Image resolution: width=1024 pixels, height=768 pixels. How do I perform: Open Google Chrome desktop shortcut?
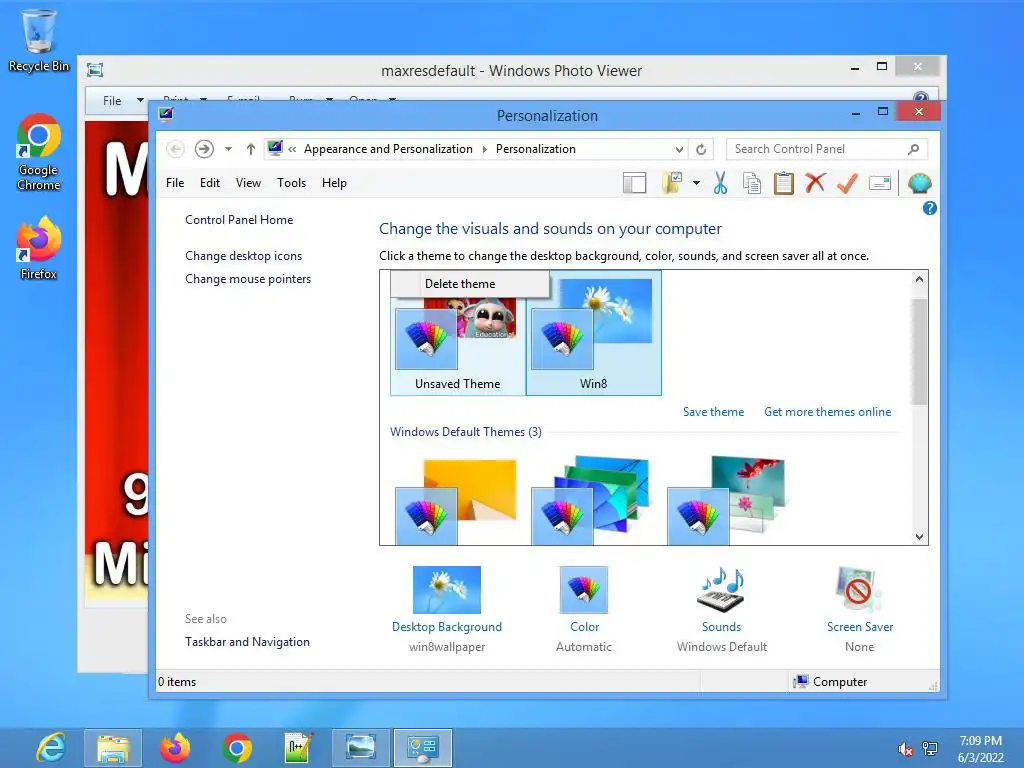click(39, 153)
